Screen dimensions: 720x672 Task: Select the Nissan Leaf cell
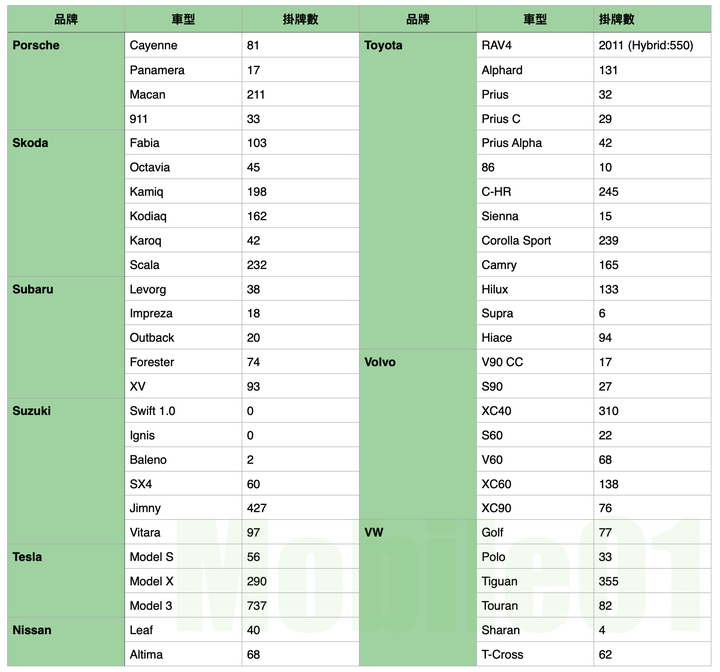[183, 630]
